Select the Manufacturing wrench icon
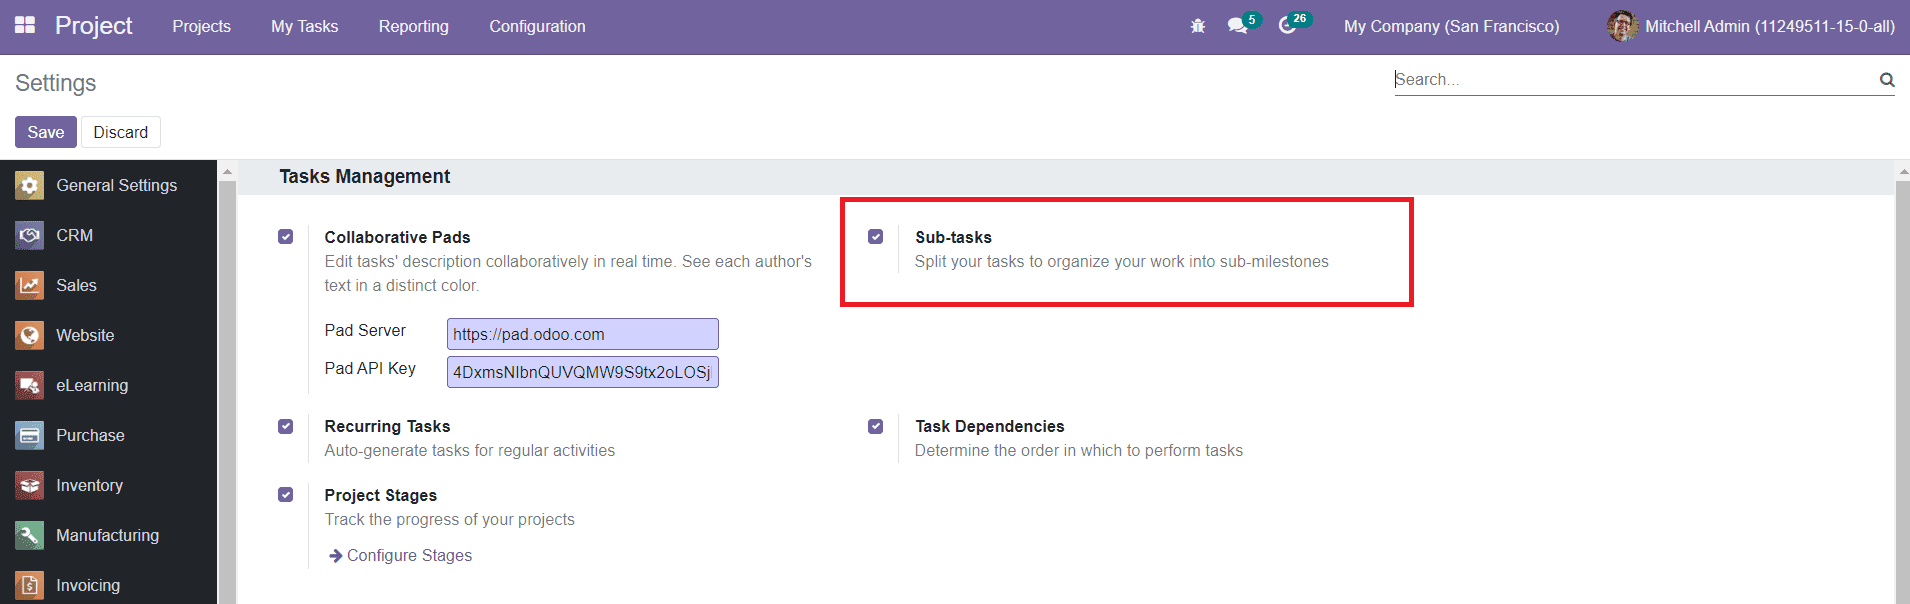The image size is (1910, 604). pos(30,535)
